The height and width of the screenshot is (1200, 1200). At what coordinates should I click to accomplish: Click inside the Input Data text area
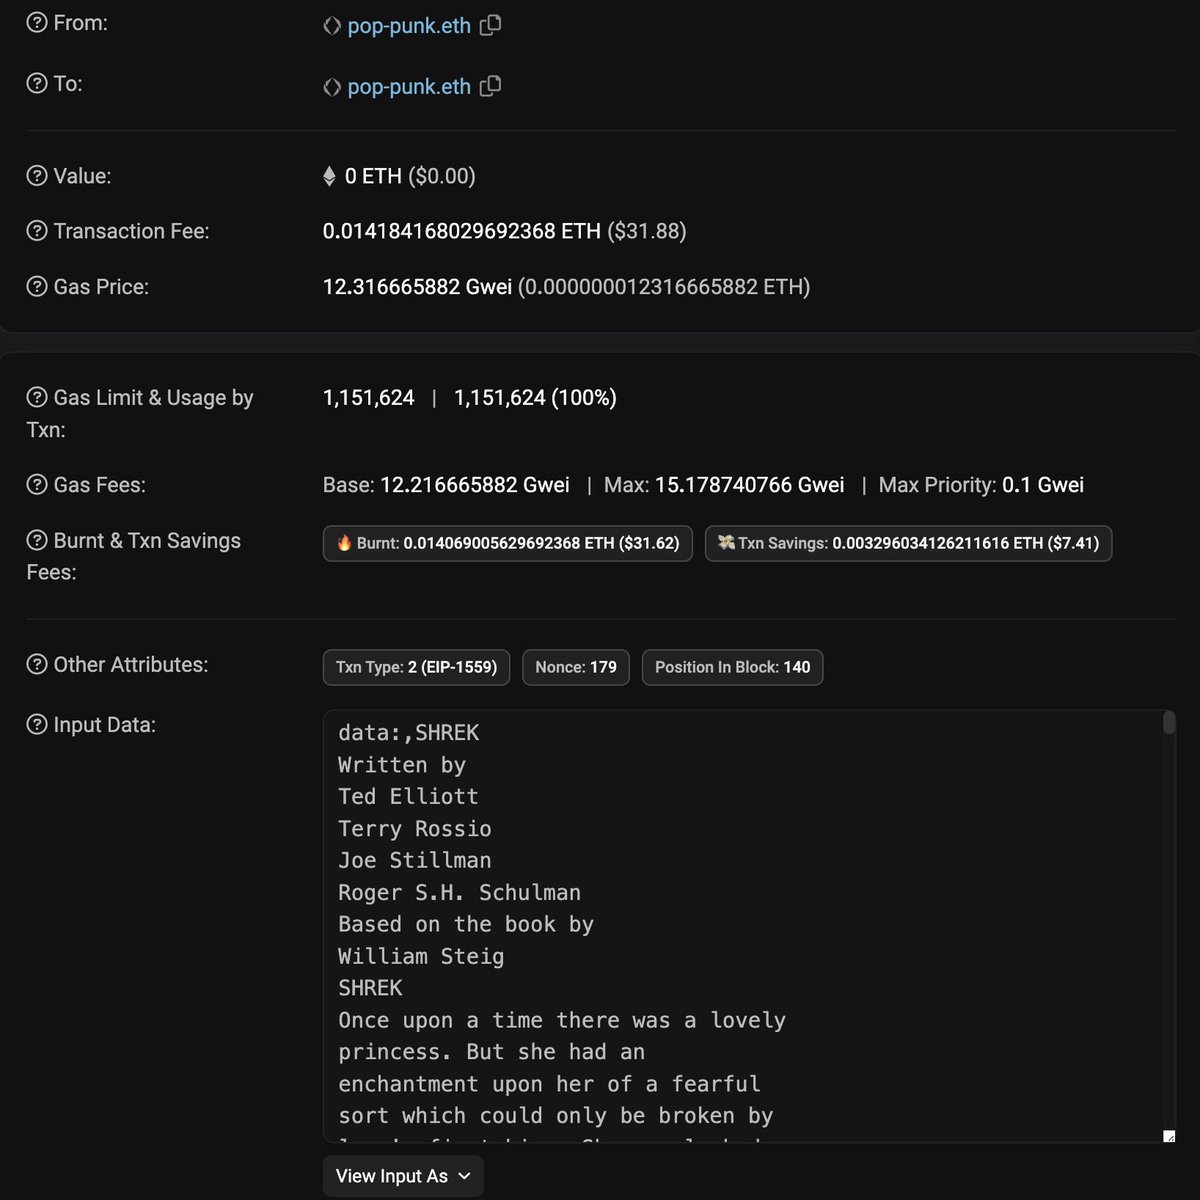coord(749,927)
